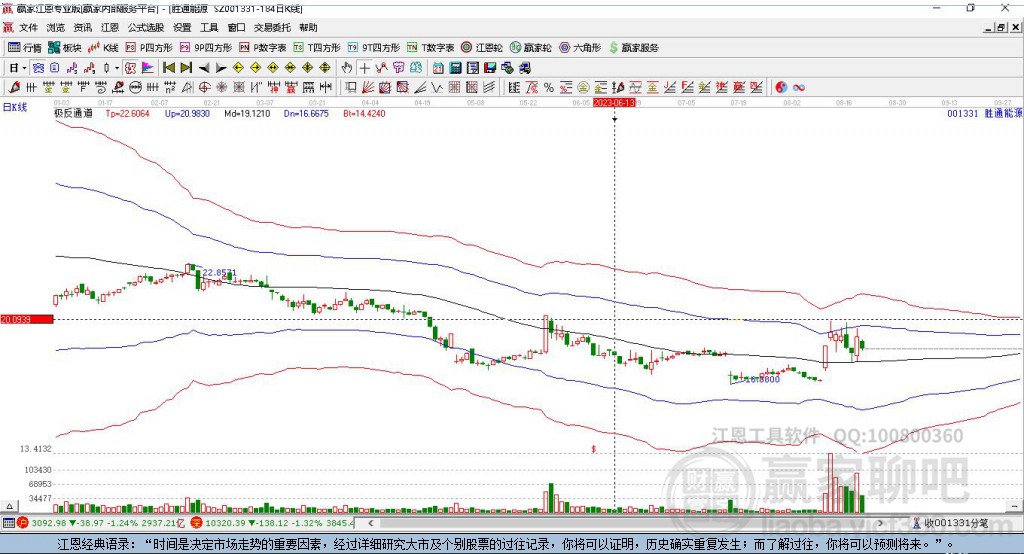1024x554 pixels.
Task: Jump to the last bar icon
Action: click(x=186, y=68)
